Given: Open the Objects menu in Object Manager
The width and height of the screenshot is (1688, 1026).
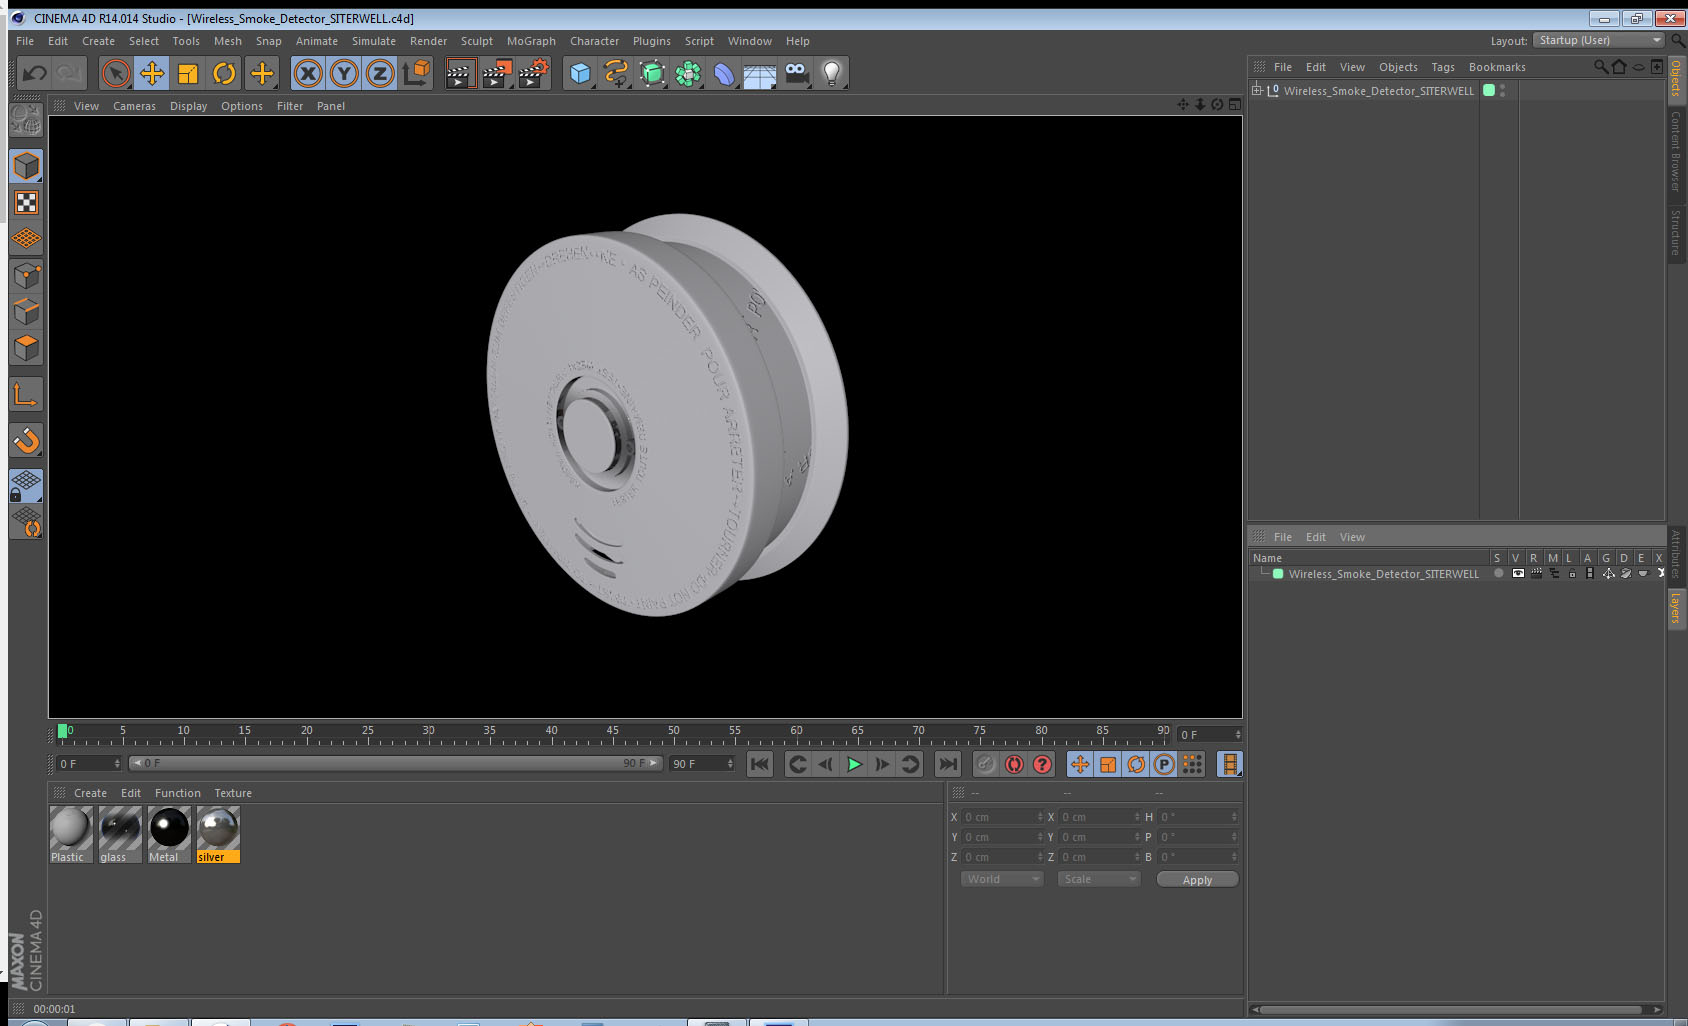Looking at the screenshot, I should pyautogui.click(x=1398, y=67).
